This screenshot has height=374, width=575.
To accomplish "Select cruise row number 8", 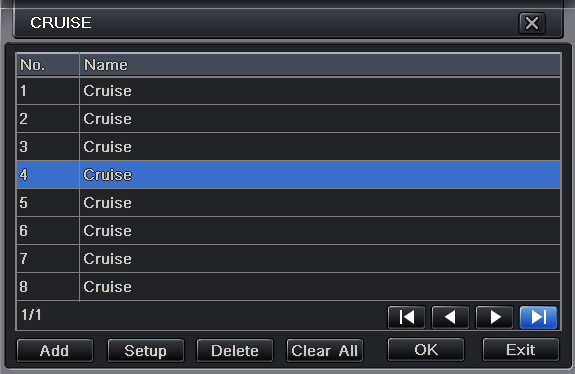I will tap(288, 287).
